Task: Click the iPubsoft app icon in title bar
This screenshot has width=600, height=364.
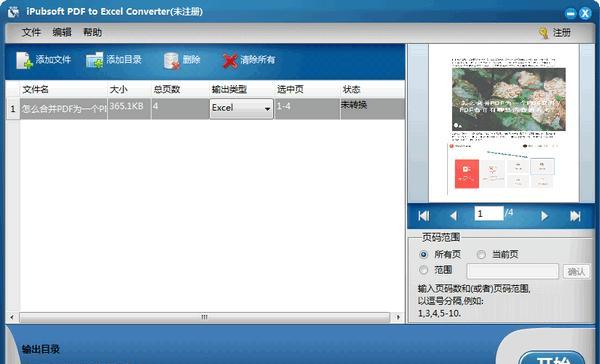Action: (x=13, y=12)
